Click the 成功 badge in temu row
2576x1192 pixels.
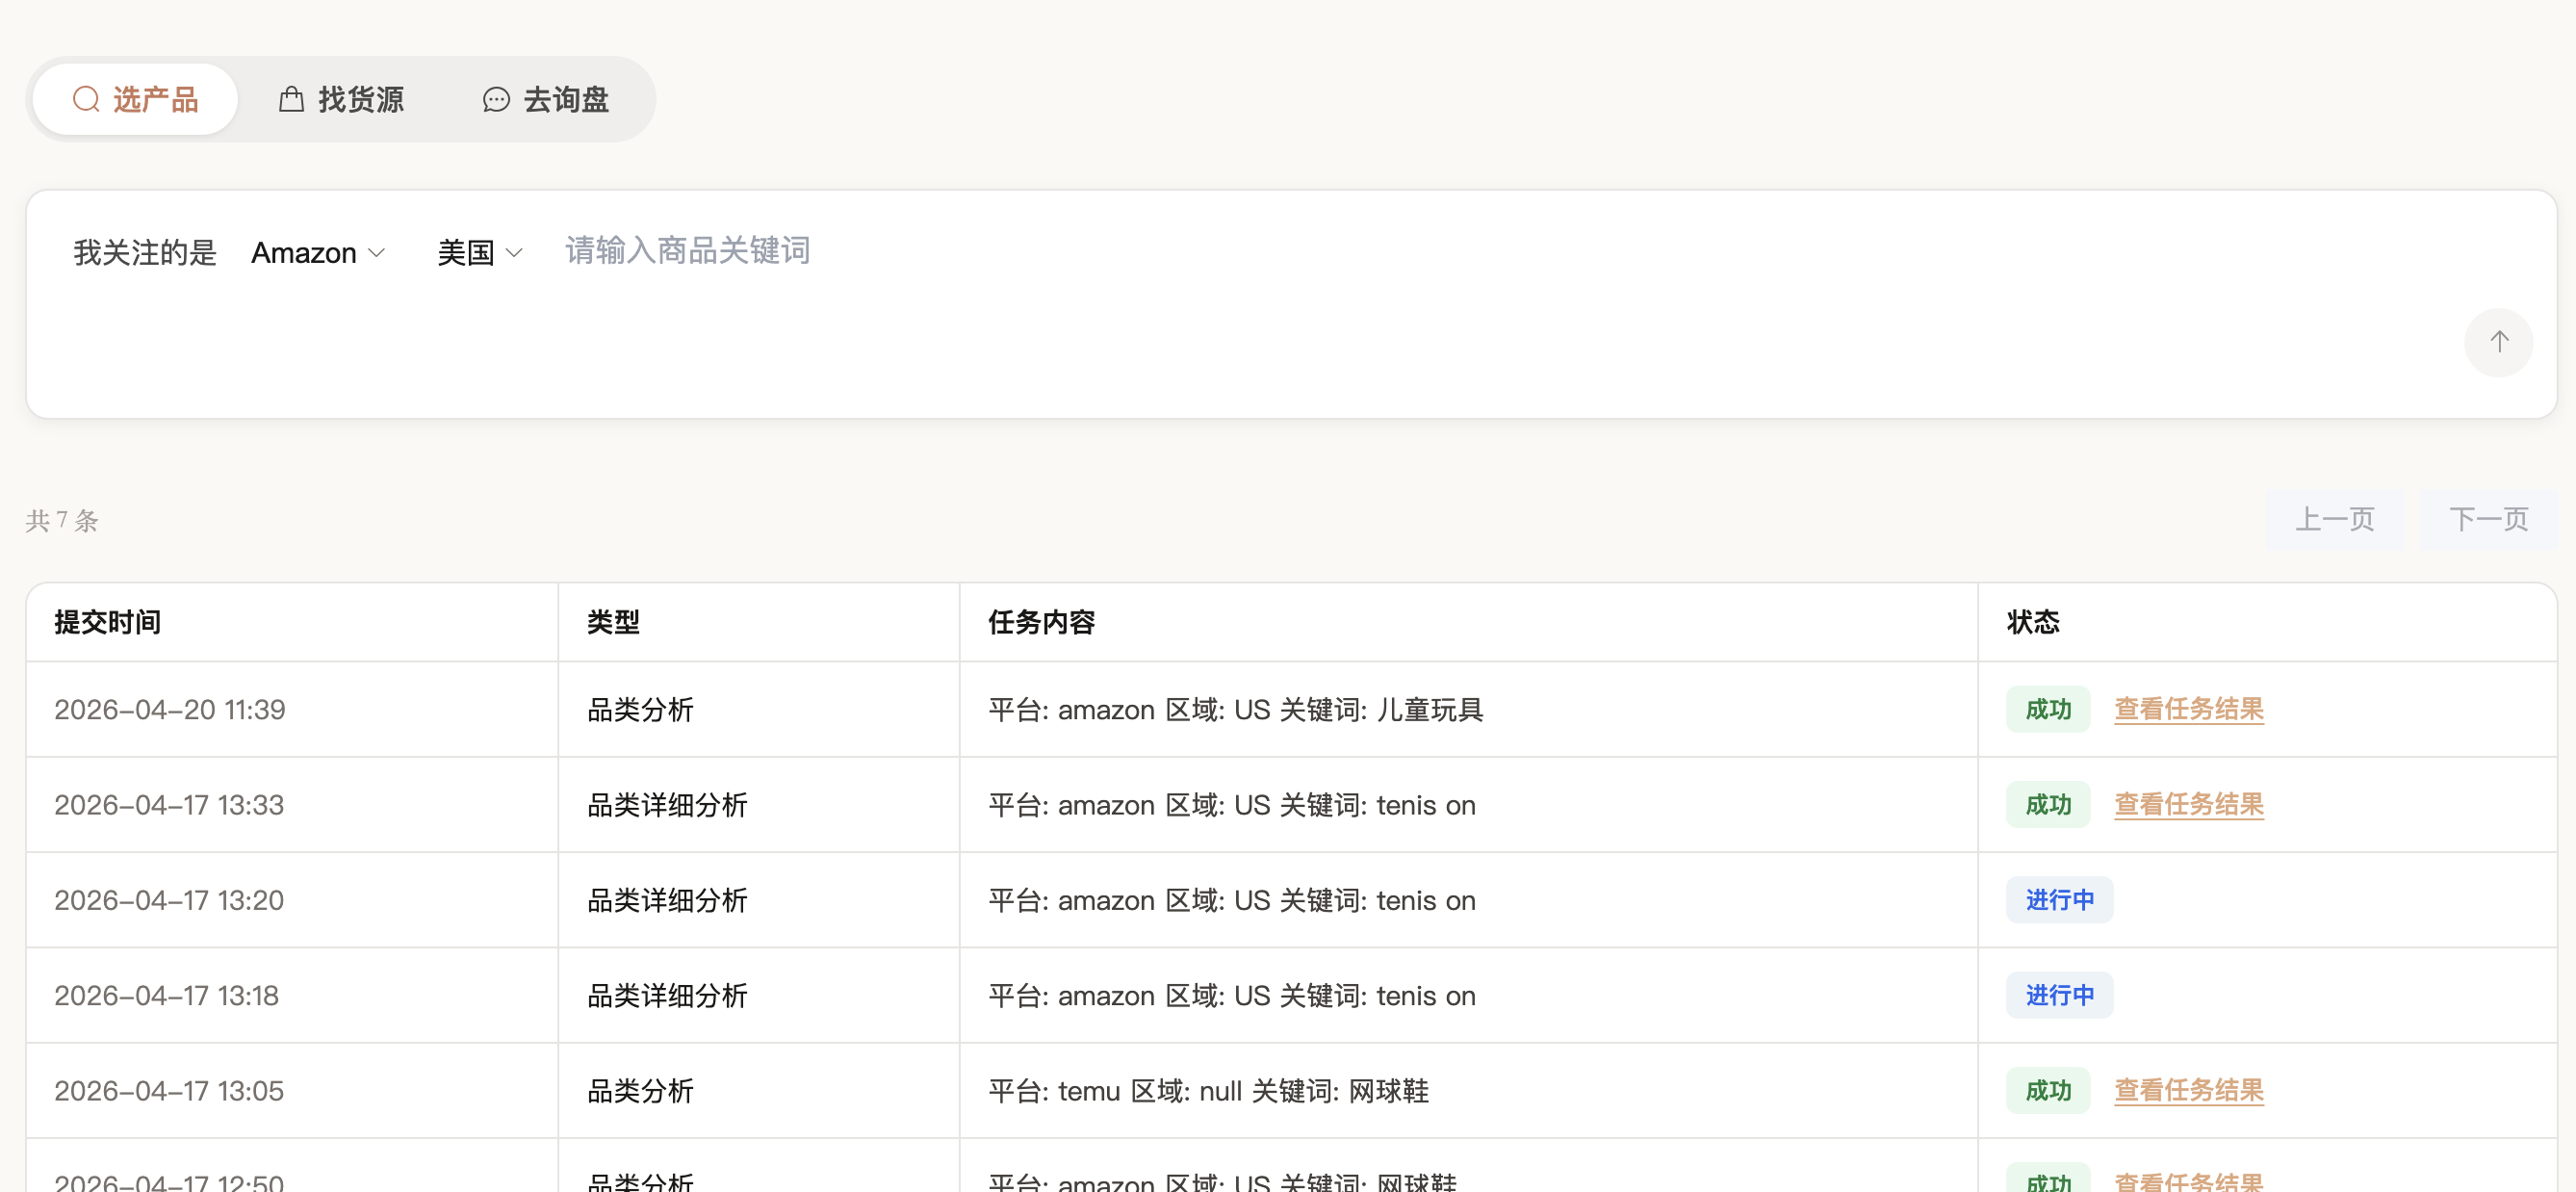[x=2048, y=1090]
